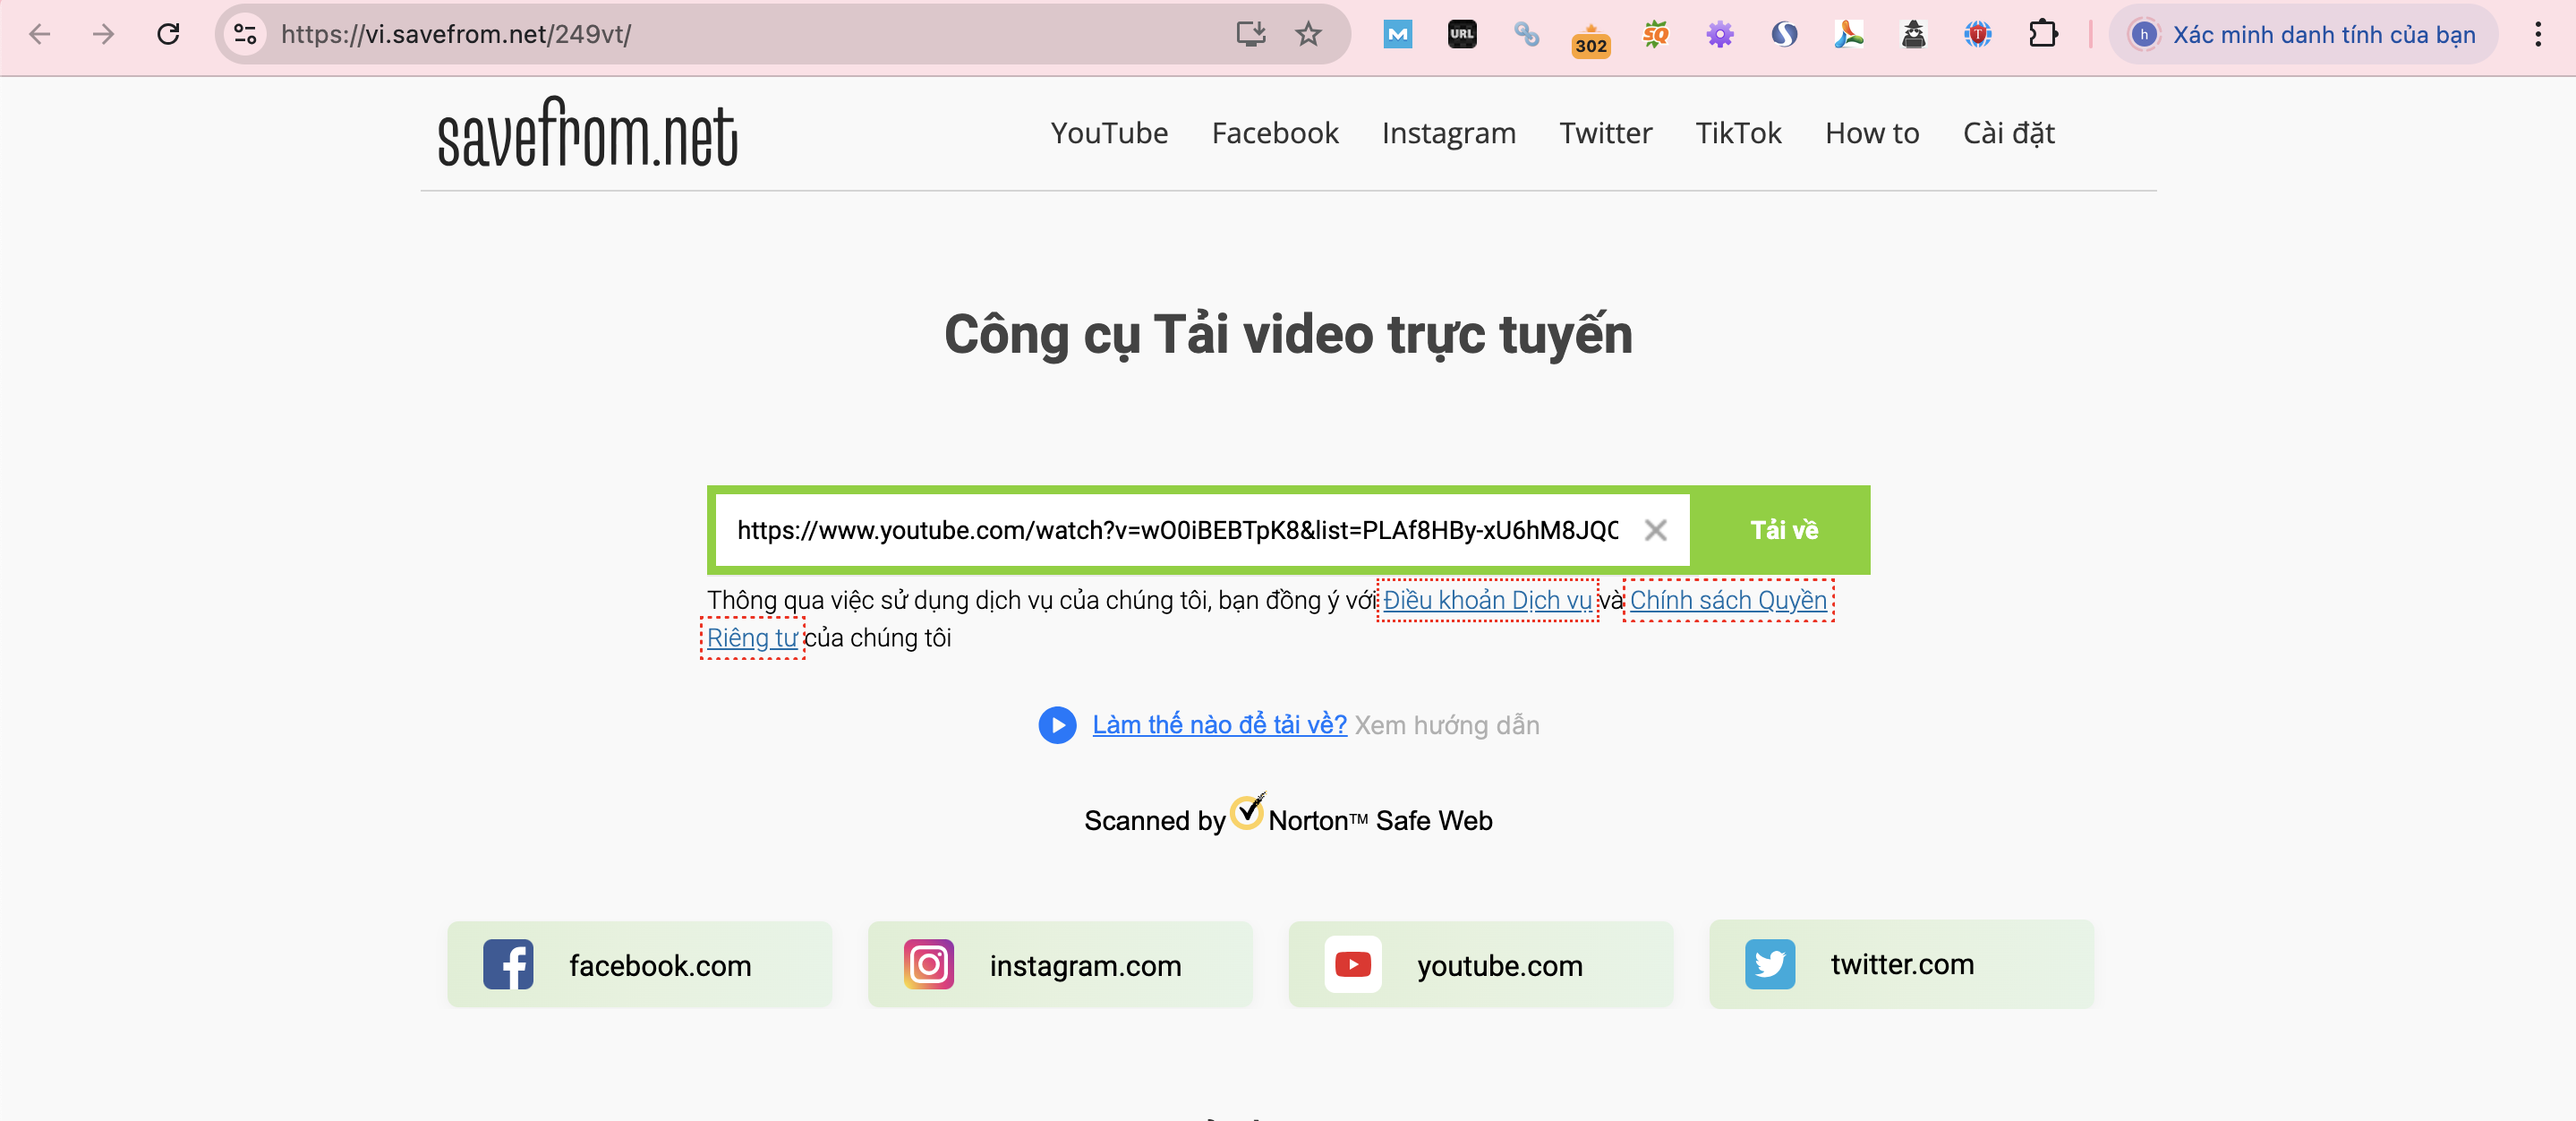
Task: Open the colorful arrow extension icon
Action: 1849,35
